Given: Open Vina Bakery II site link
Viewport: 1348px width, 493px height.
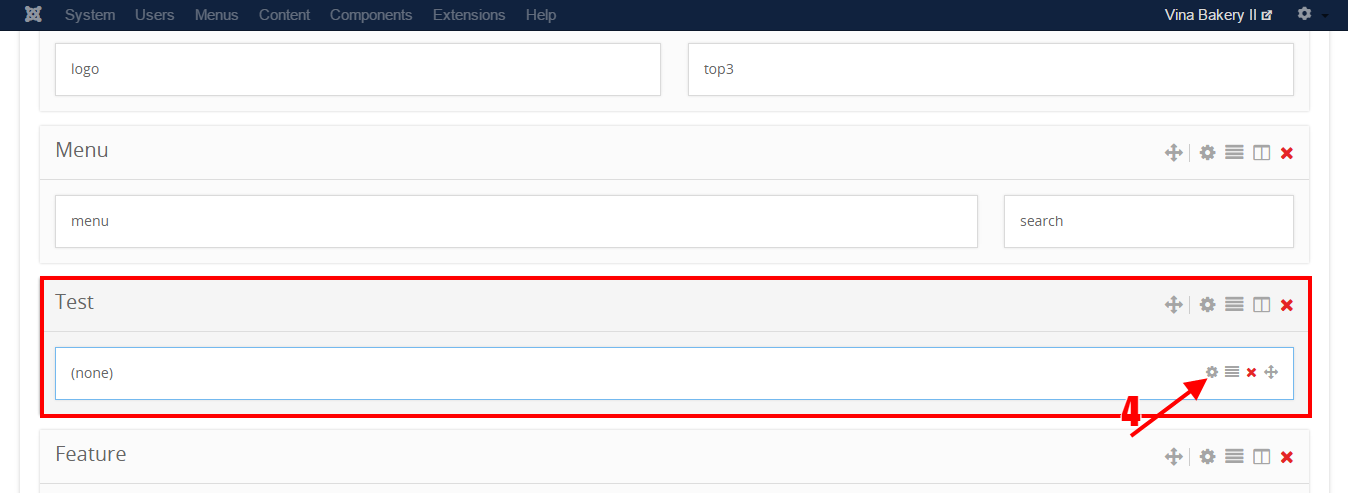Looking at the screenshot, I should [1218, 15].
